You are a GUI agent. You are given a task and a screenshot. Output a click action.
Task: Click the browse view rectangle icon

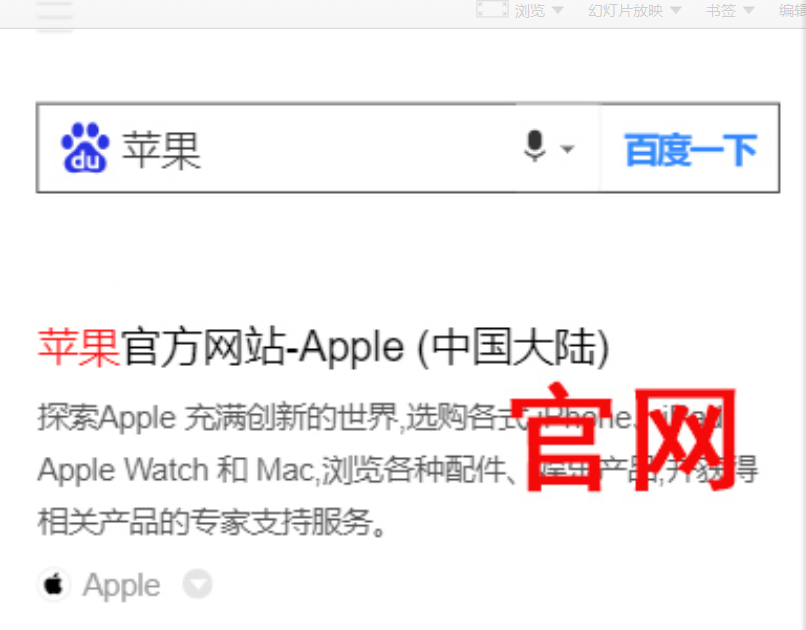tap(492, 9)
